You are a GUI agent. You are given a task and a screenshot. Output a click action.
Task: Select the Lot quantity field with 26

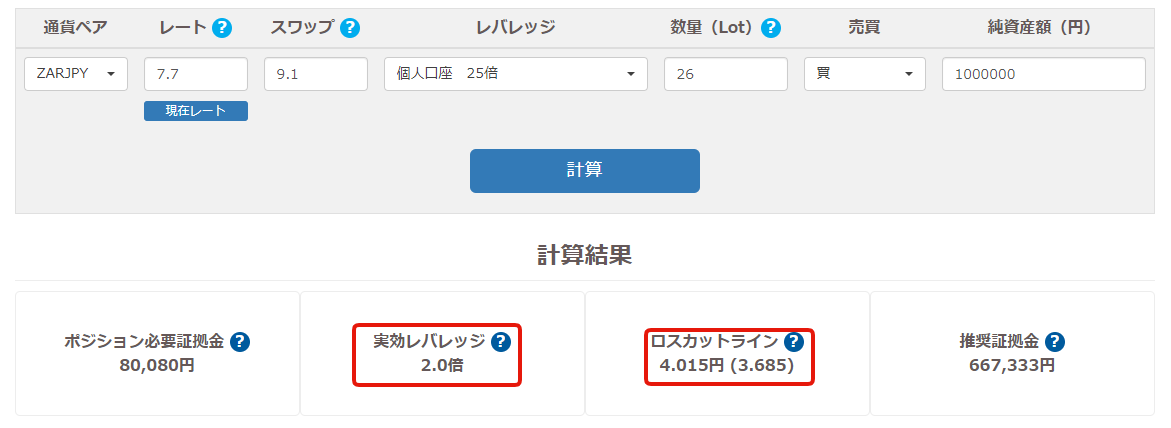(725, 74)
